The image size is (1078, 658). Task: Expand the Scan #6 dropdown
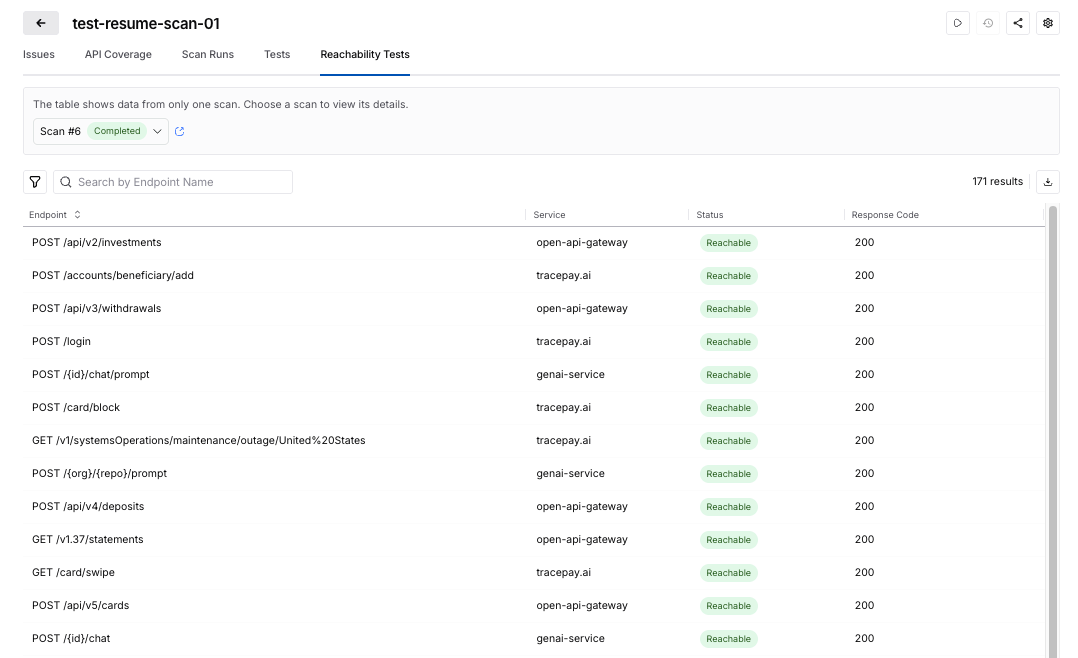tap(101, 131)
